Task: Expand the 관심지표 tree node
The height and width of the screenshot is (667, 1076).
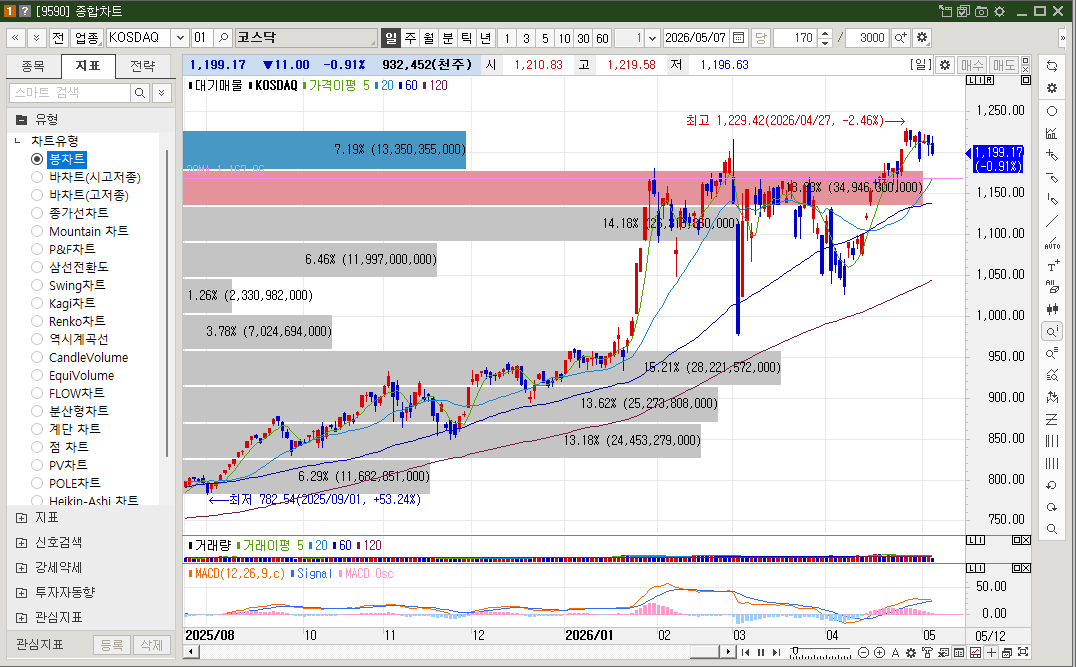Action: coord(21,617)
